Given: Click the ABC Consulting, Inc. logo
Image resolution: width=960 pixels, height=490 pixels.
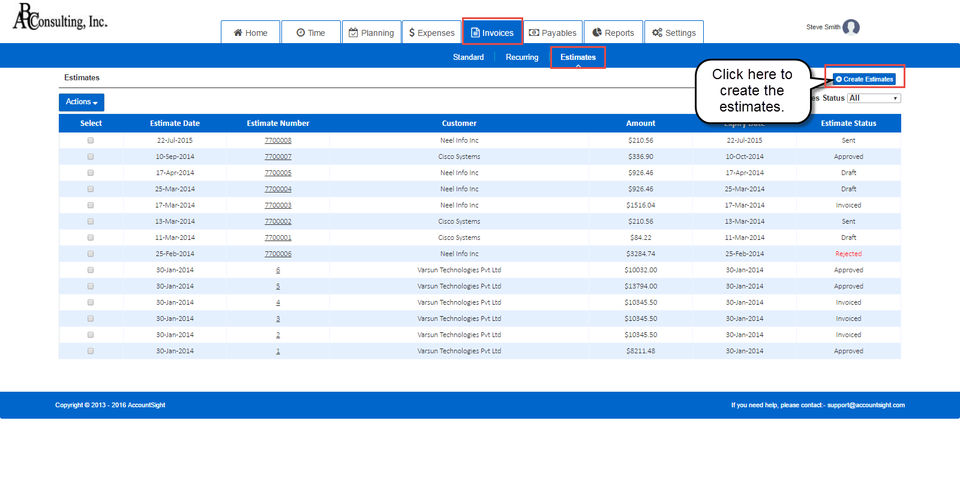Looking at the screenshot, I should pos(60,17).
